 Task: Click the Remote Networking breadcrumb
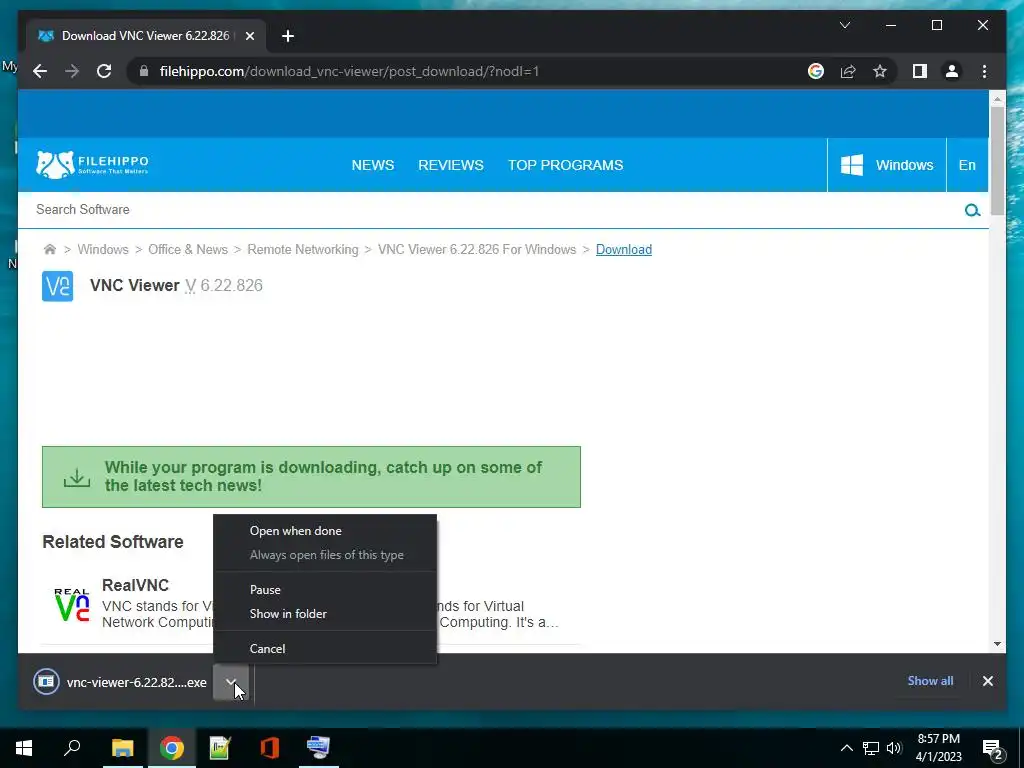tap(303, 249)
